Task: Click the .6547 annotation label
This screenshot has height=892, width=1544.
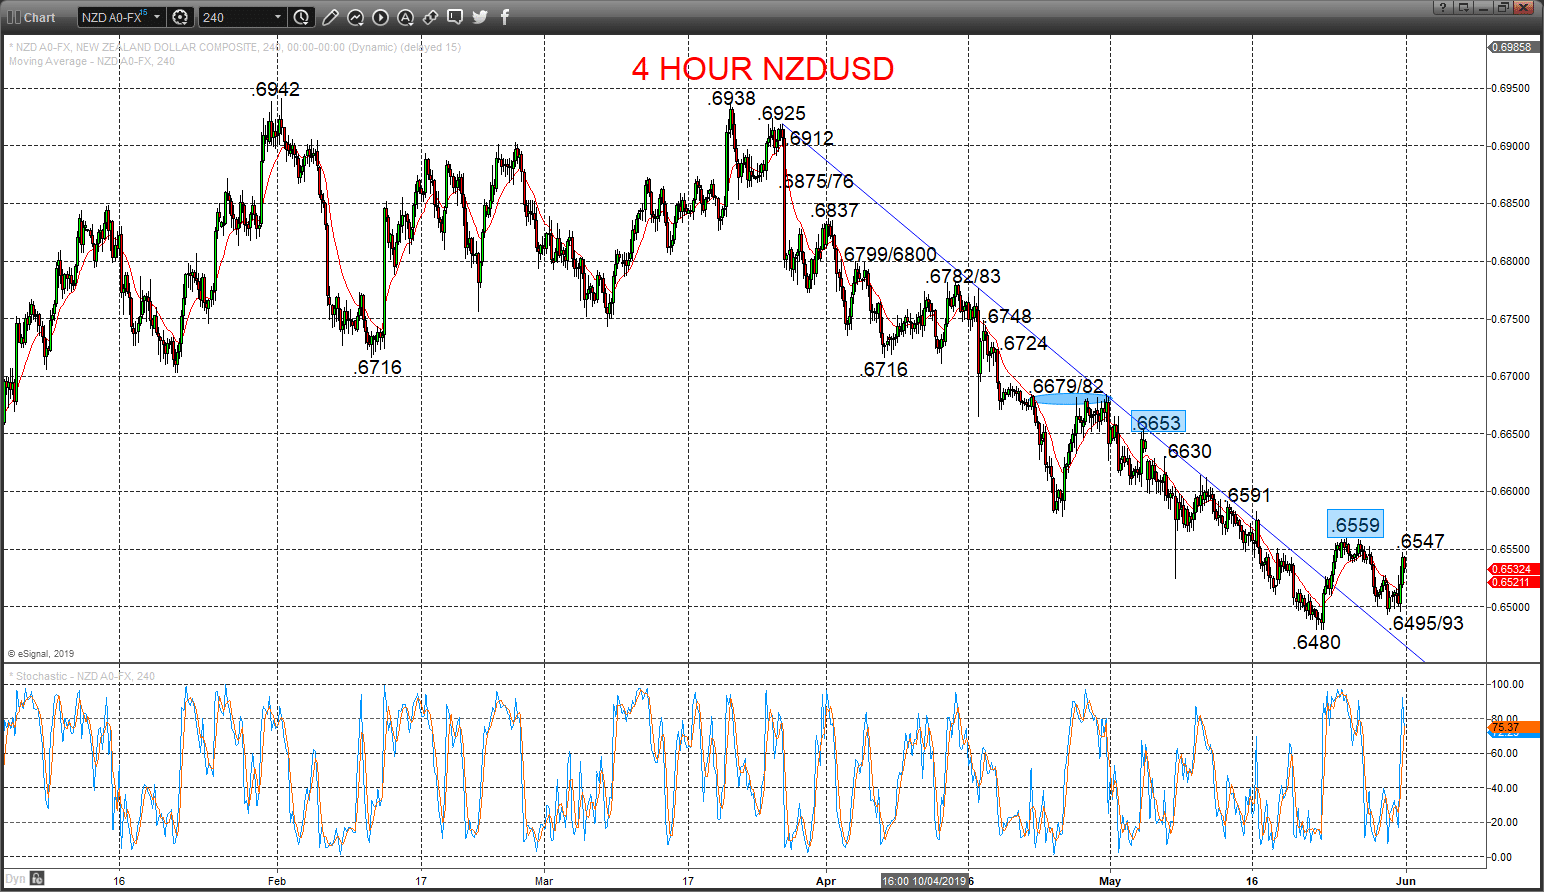Action: (x=1421, y=541)
